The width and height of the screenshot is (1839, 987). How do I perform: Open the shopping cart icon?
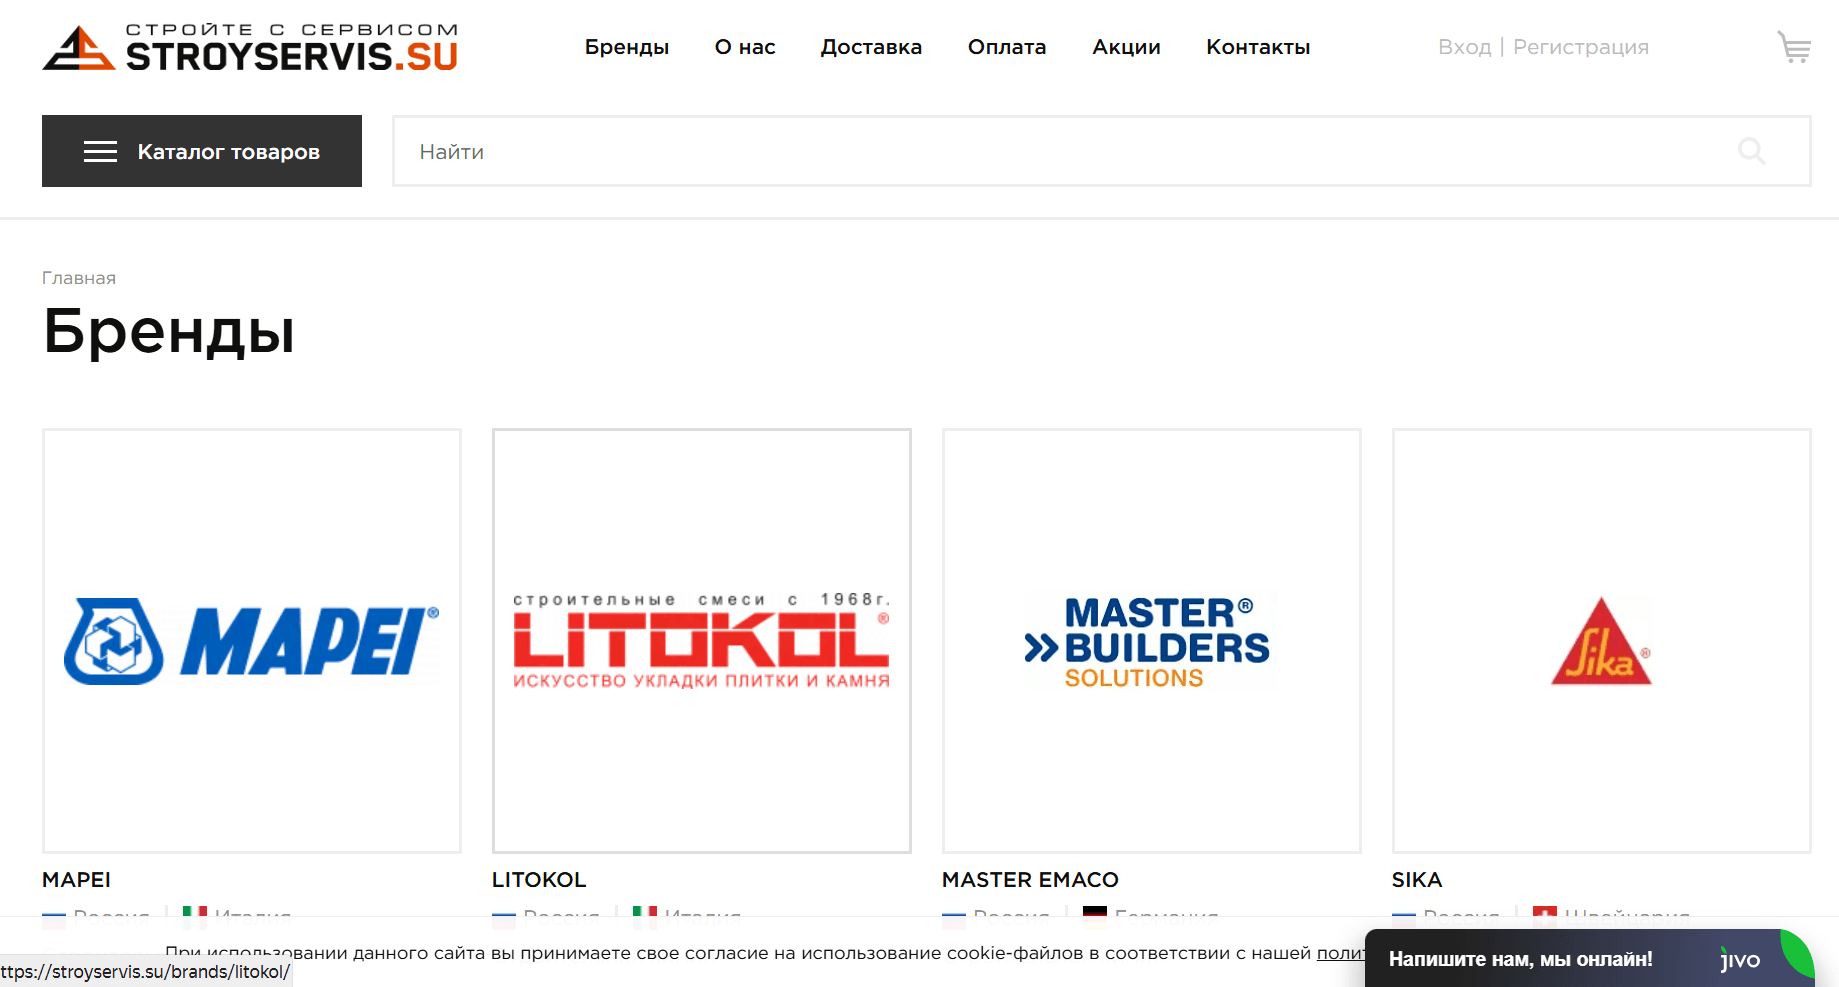1794,47
